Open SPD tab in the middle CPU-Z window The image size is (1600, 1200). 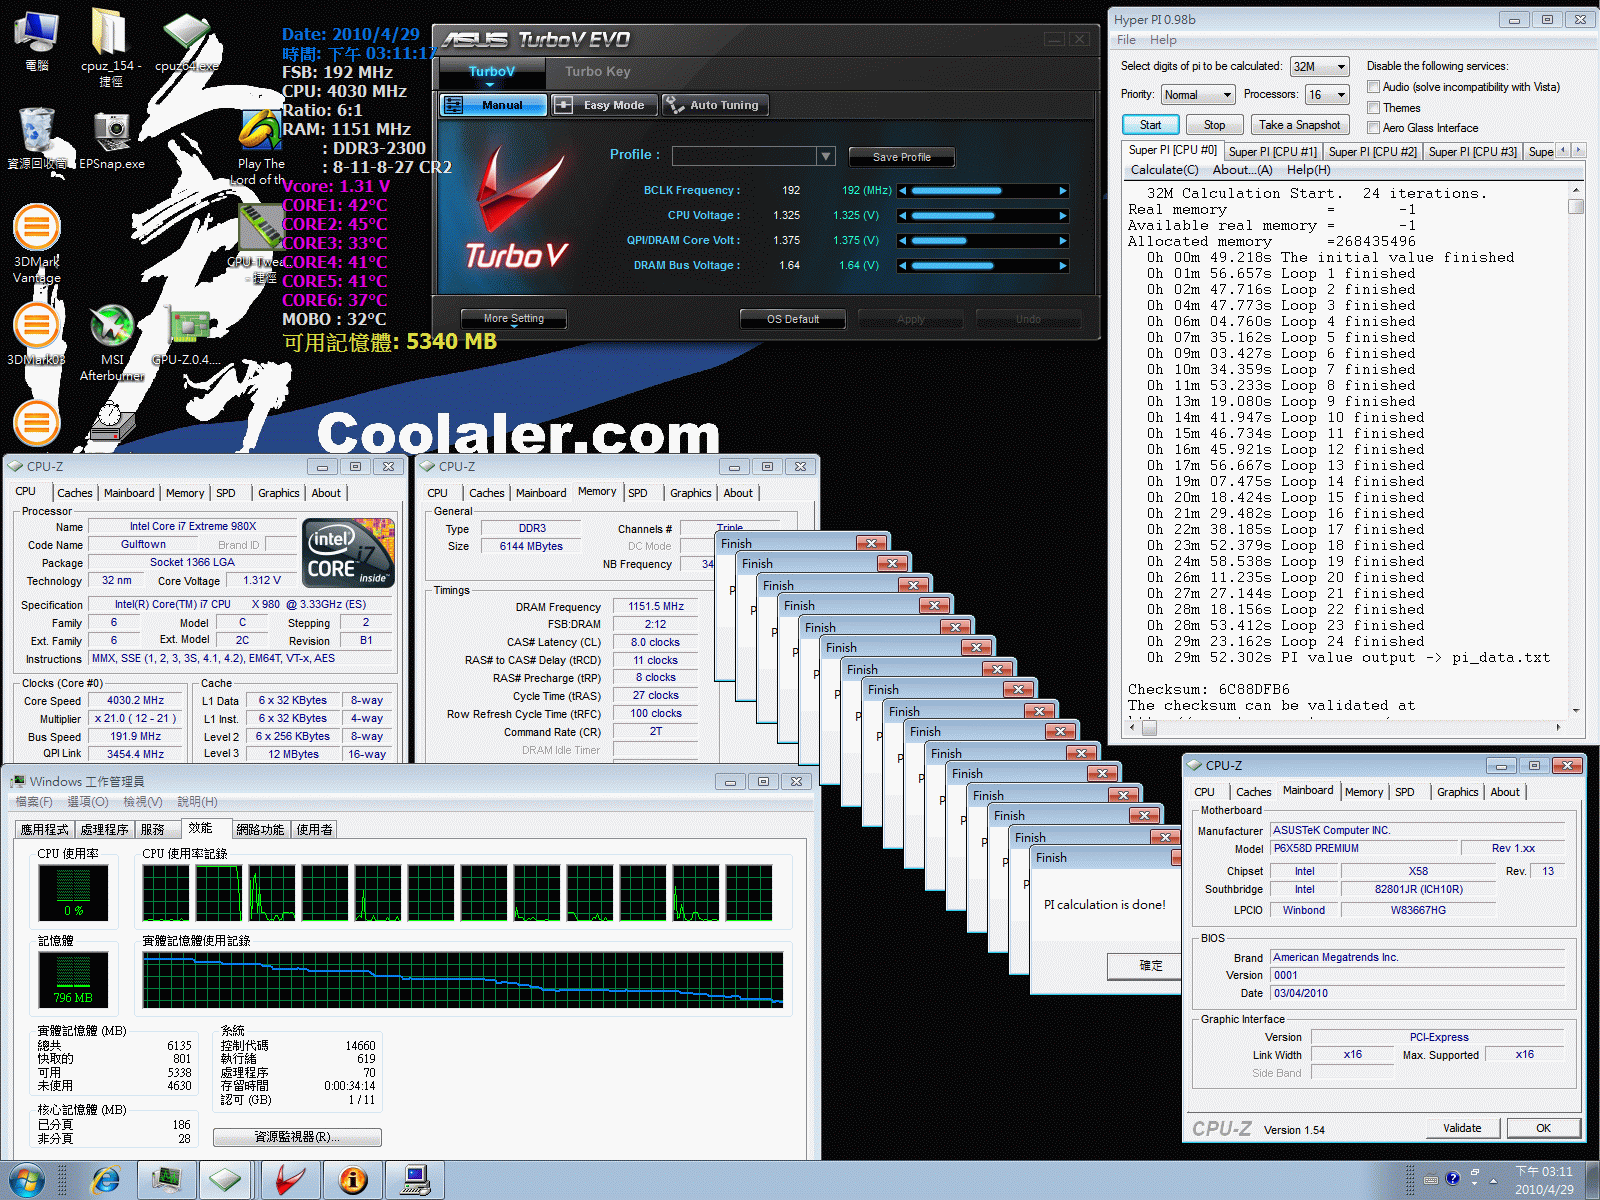coord(638,493)
